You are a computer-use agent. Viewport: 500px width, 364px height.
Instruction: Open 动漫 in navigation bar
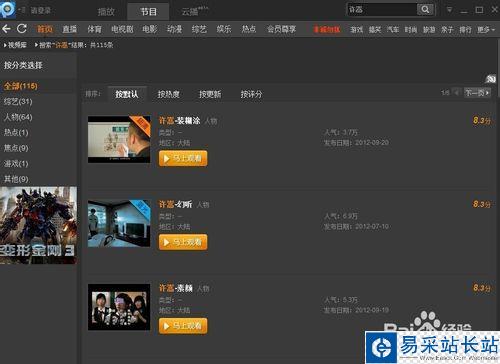click(174, 29)
